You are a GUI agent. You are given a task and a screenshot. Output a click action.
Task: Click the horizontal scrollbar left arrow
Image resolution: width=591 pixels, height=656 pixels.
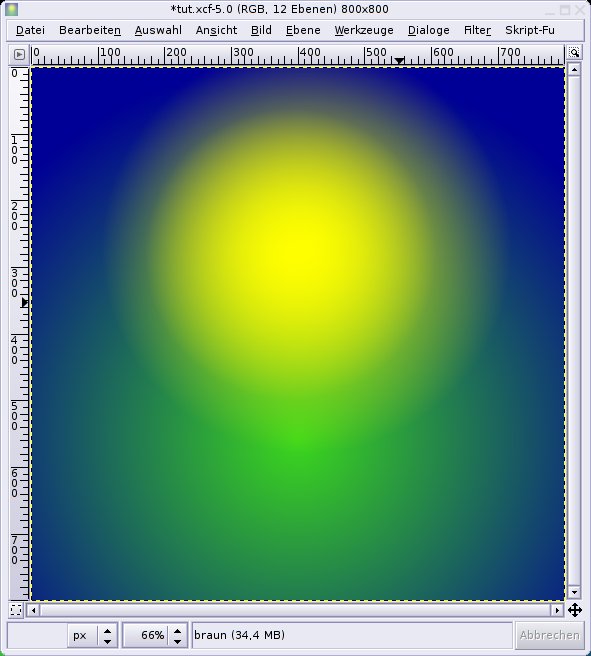point(34,610)
